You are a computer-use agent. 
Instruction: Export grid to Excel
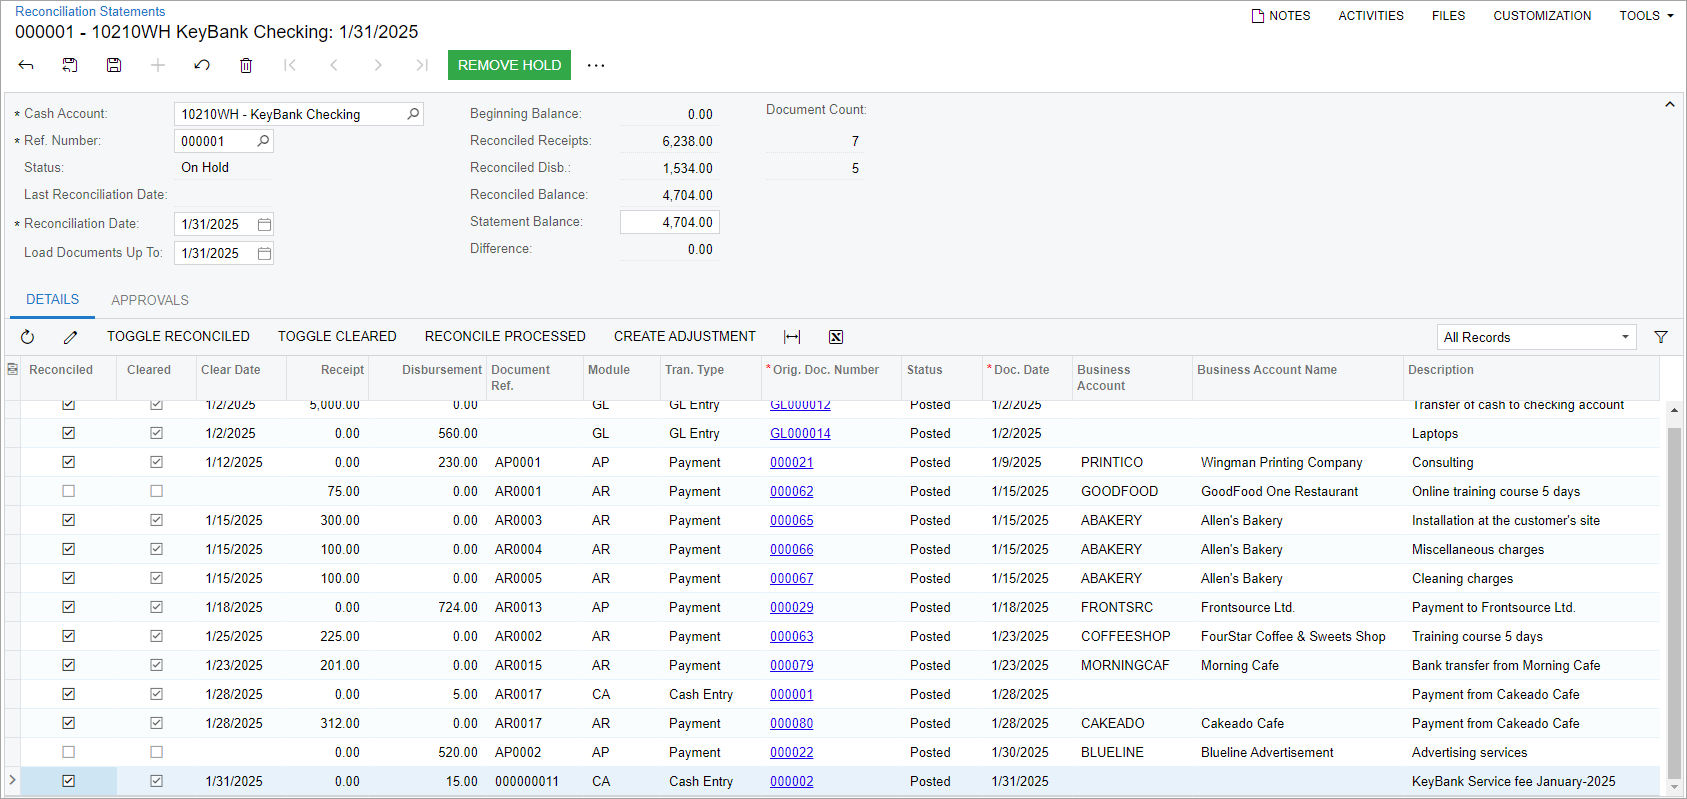pos(836,337)
